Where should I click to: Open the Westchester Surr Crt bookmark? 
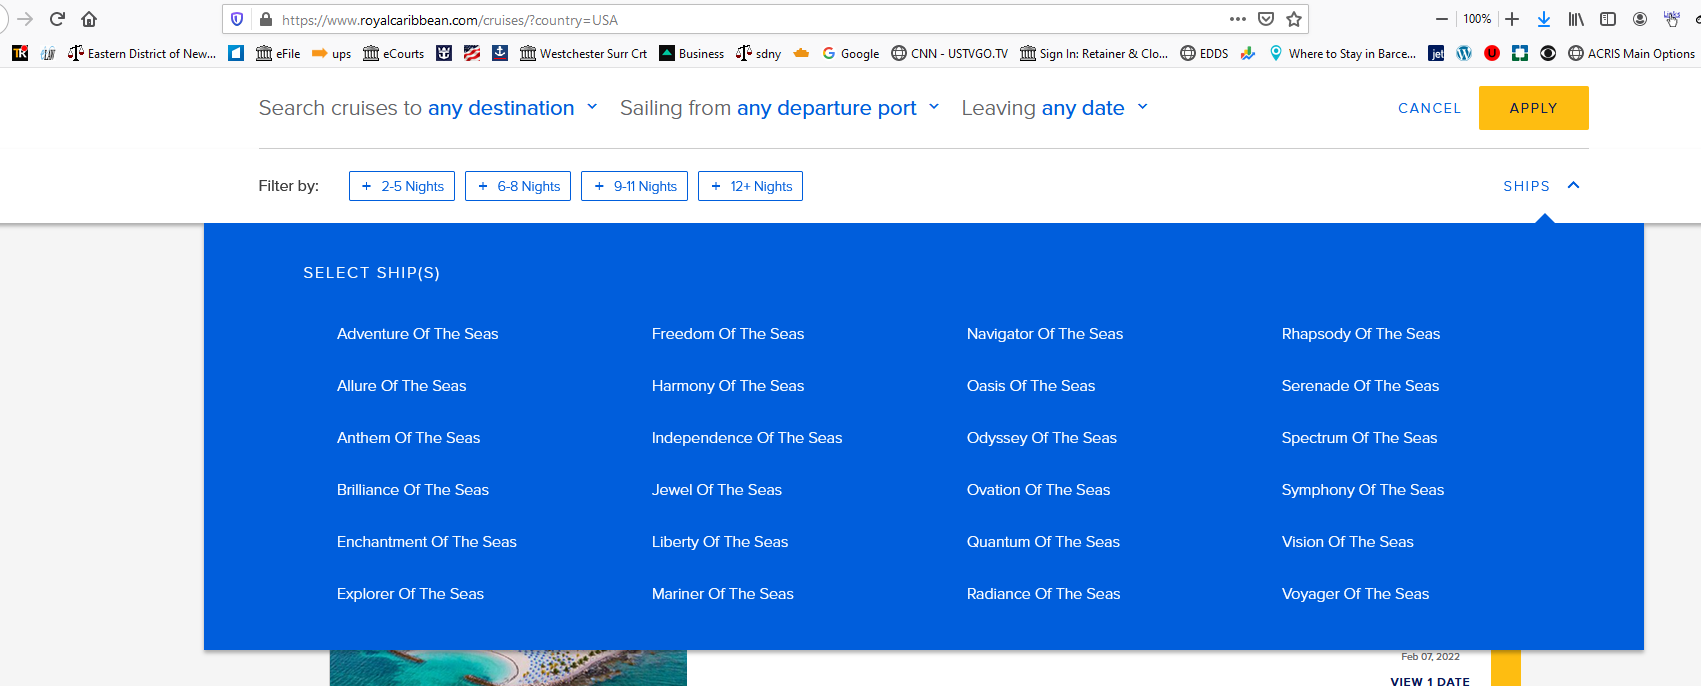[x=583, y=53]
